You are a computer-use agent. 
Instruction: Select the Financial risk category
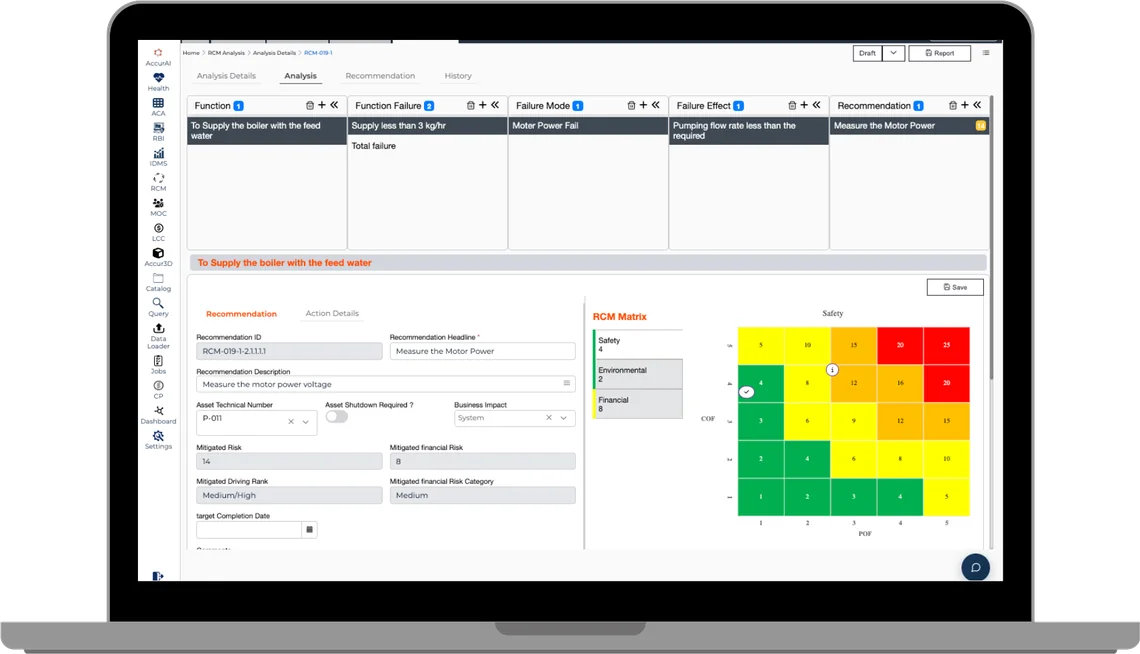[638, 404]
